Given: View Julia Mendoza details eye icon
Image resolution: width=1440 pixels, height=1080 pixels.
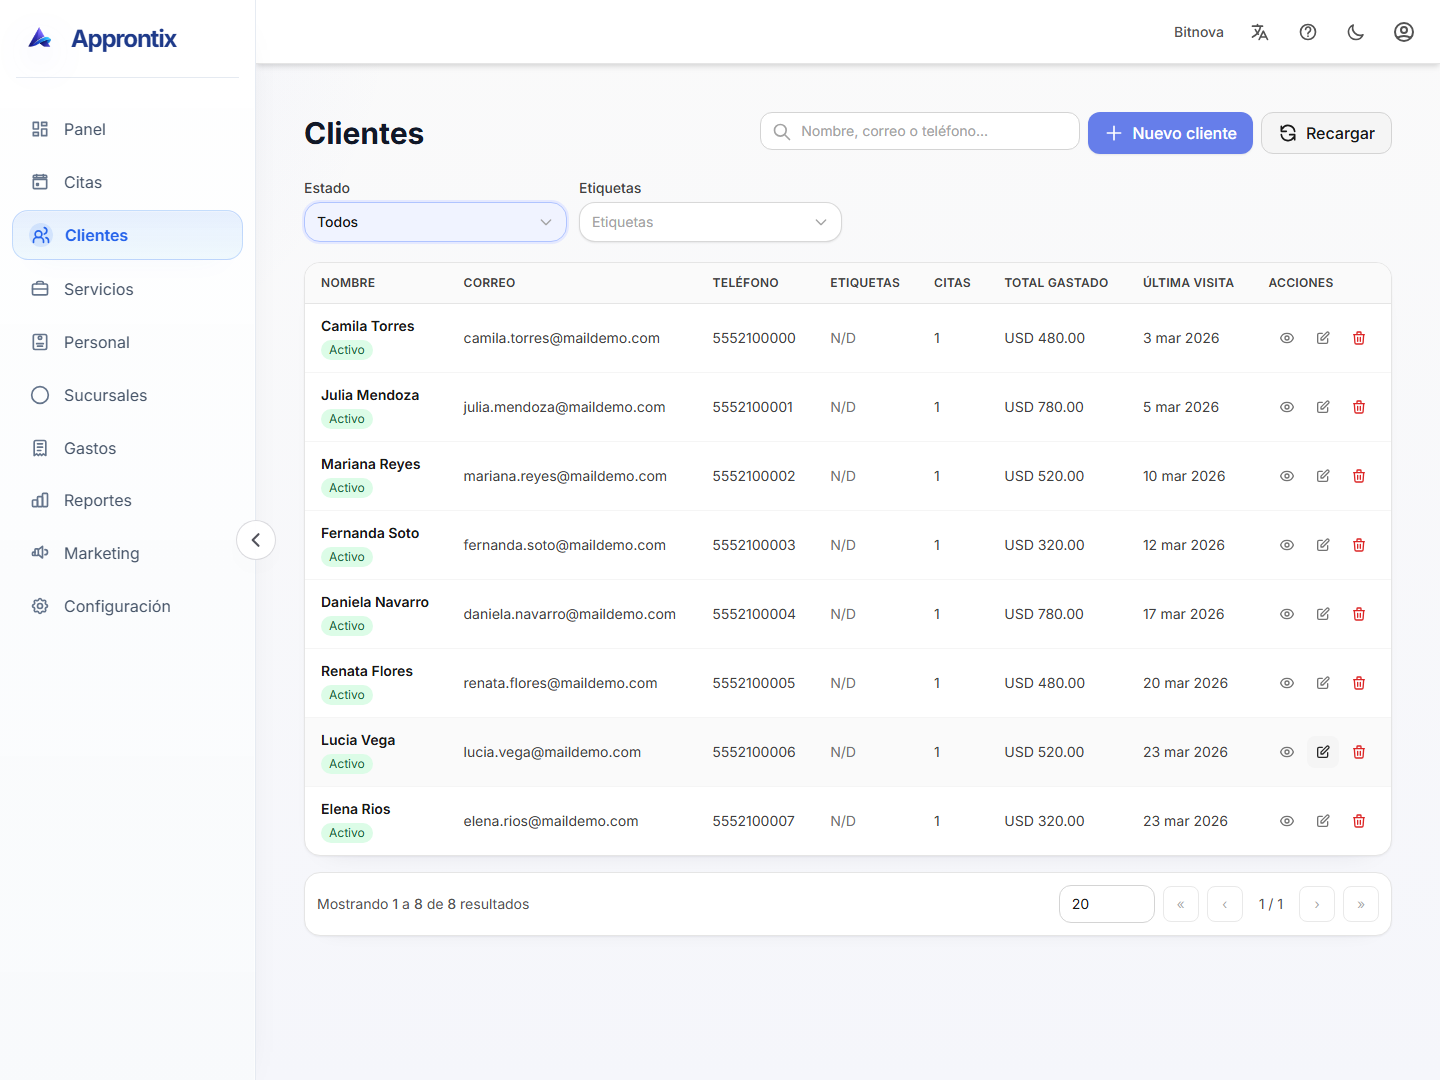Looking at the screenshot, I should pyautogui.click(x=1287, y=407).
